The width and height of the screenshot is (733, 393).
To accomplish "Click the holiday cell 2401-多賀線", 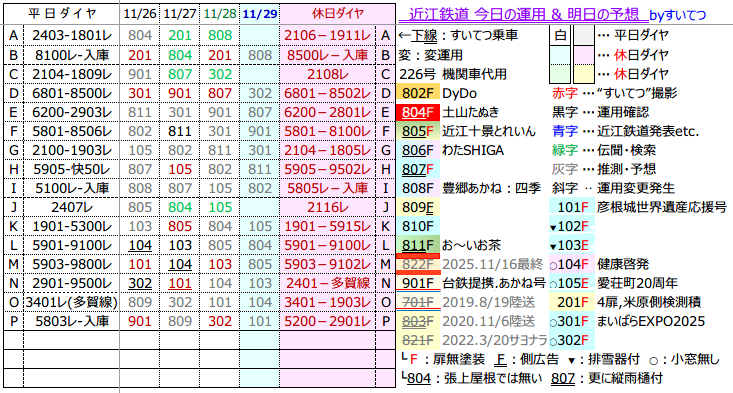I will pyautogui.click(x=328, y=283).
